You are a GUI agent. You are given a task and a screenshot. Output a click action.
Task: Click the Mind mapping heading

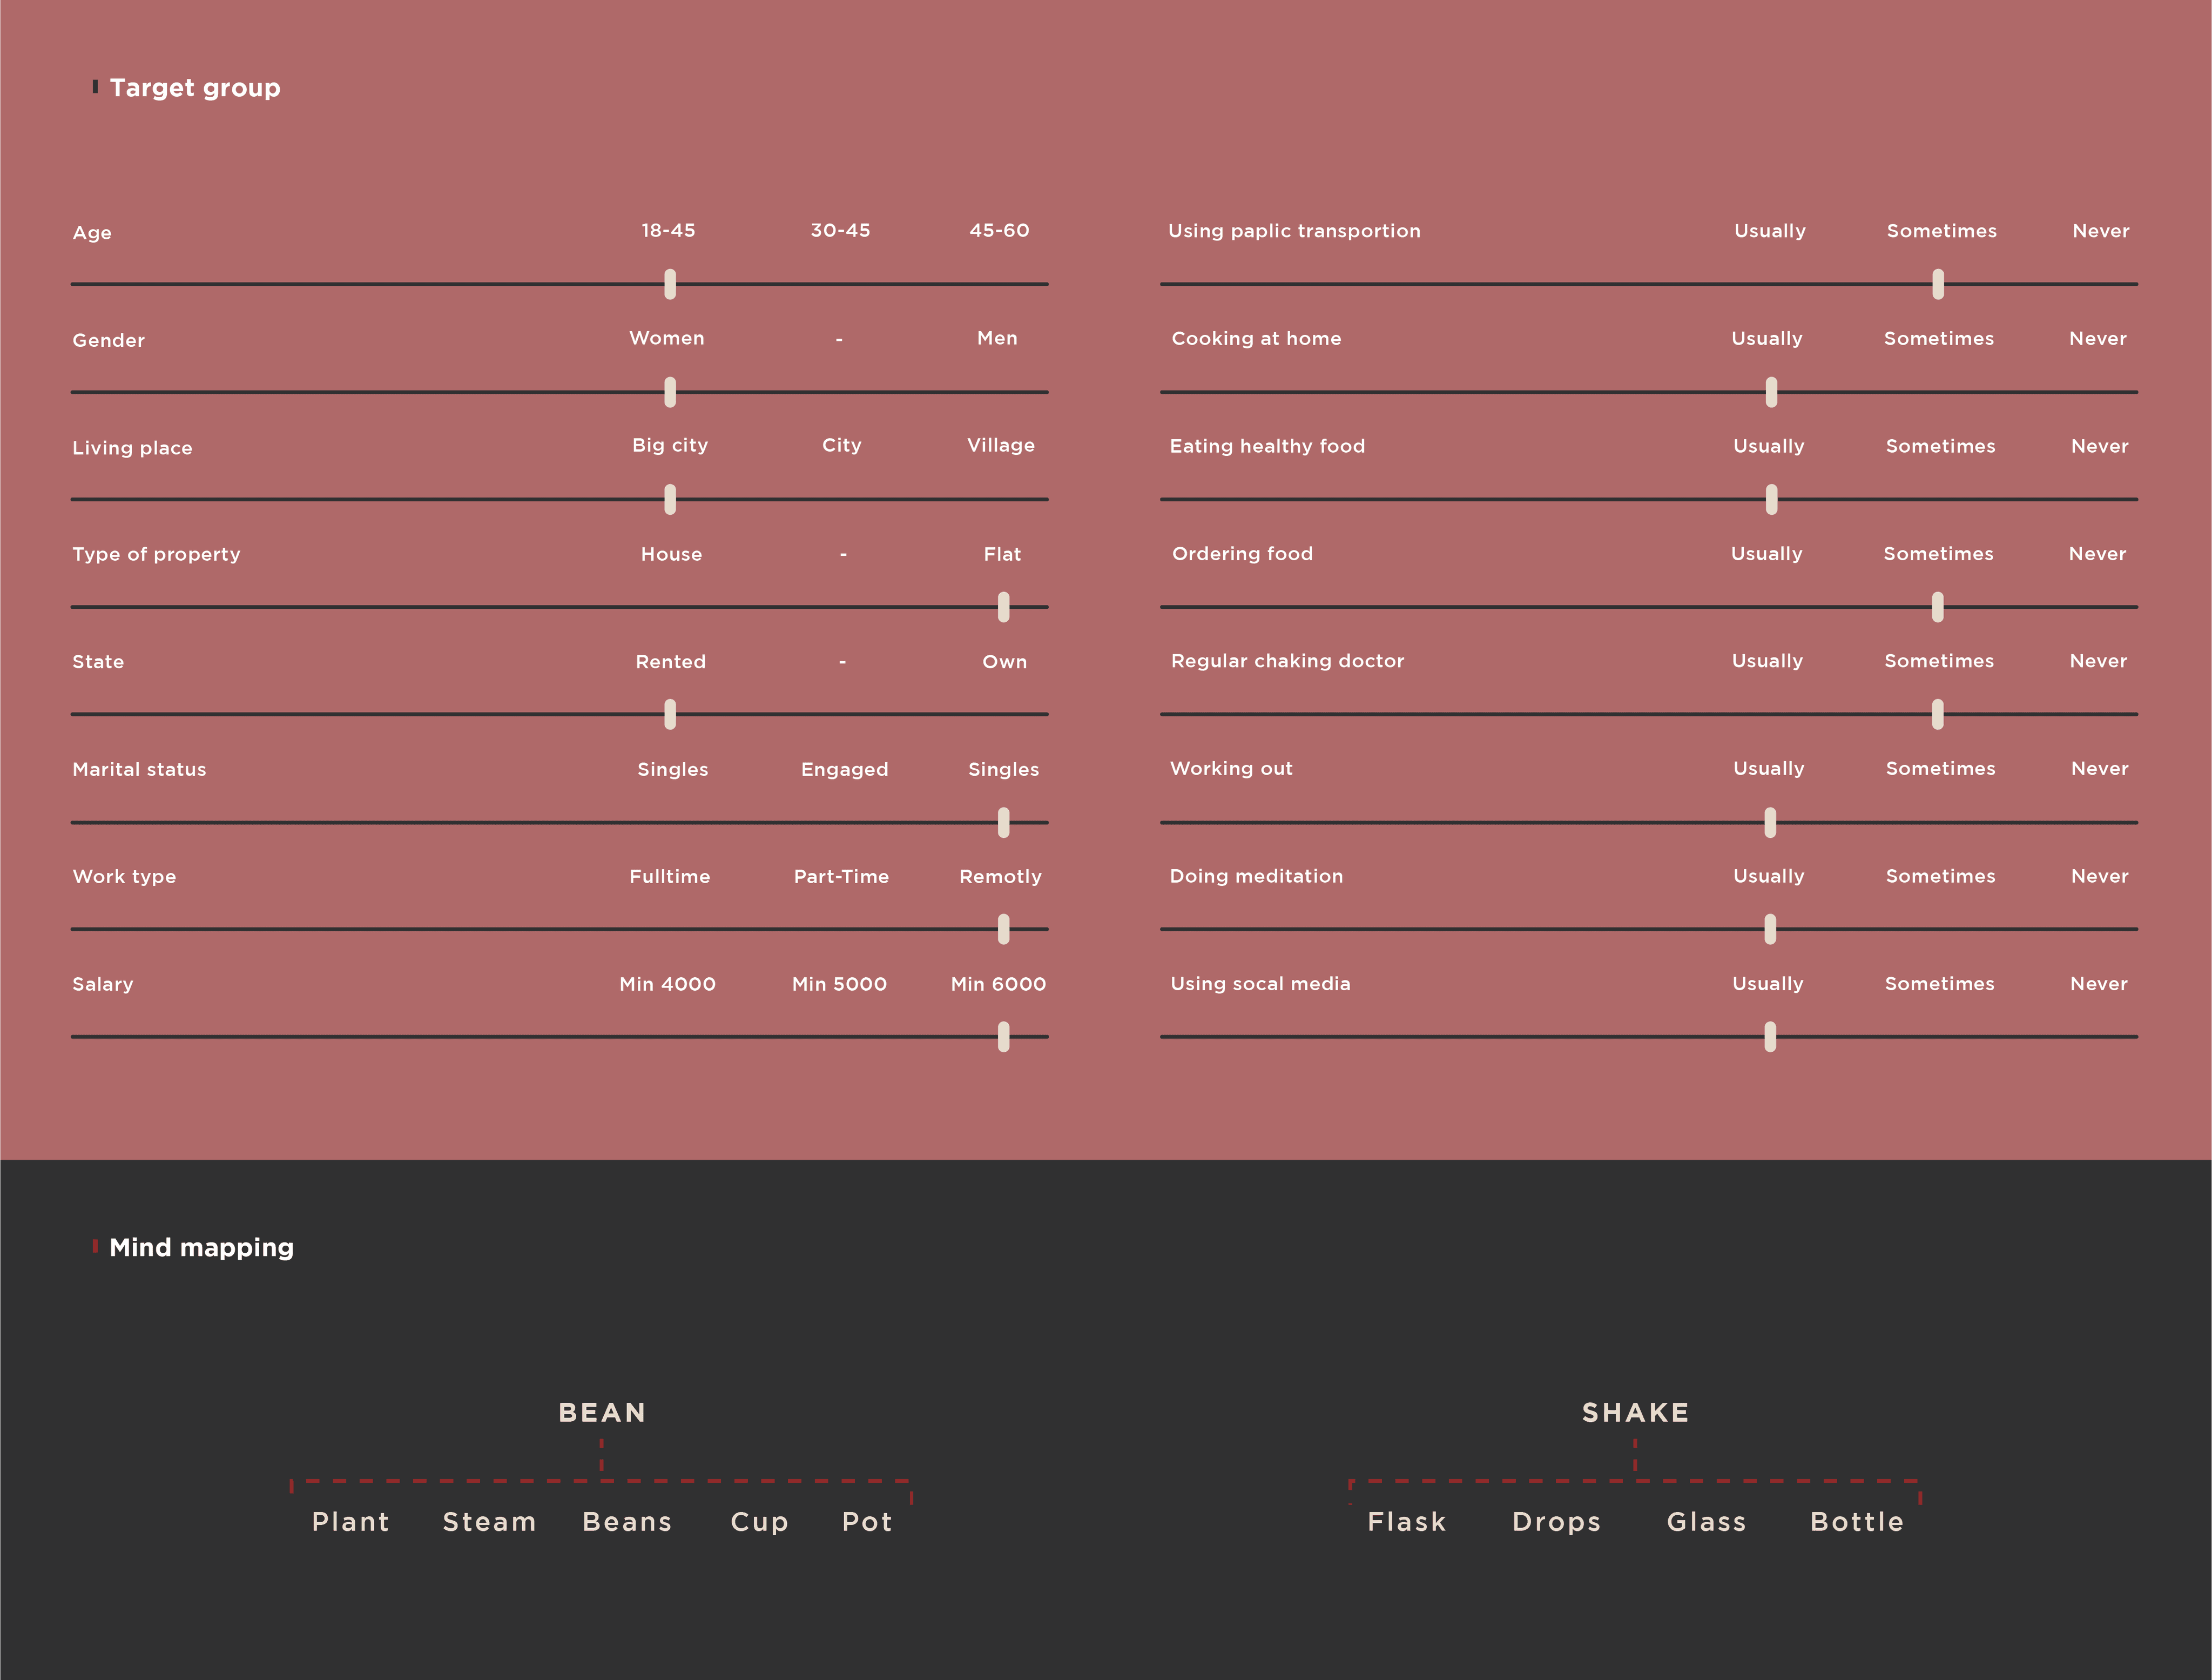pos(201,1247)
